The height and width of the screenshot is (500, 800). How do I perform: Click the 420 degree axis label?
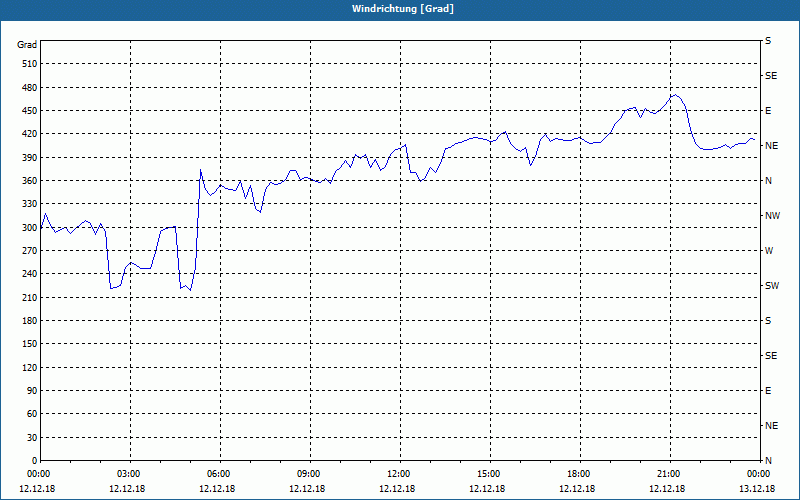click(30, 134)
